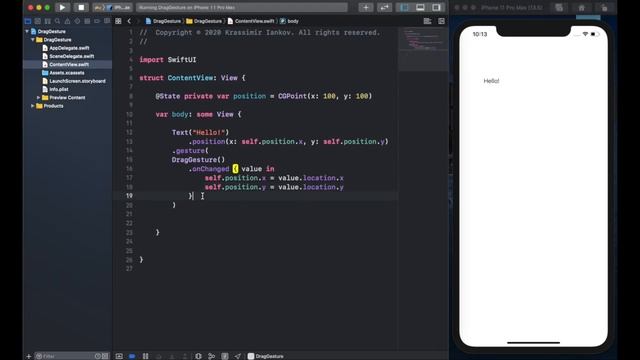
Task: Collapse the DragGesture project root
Action: 27,31
